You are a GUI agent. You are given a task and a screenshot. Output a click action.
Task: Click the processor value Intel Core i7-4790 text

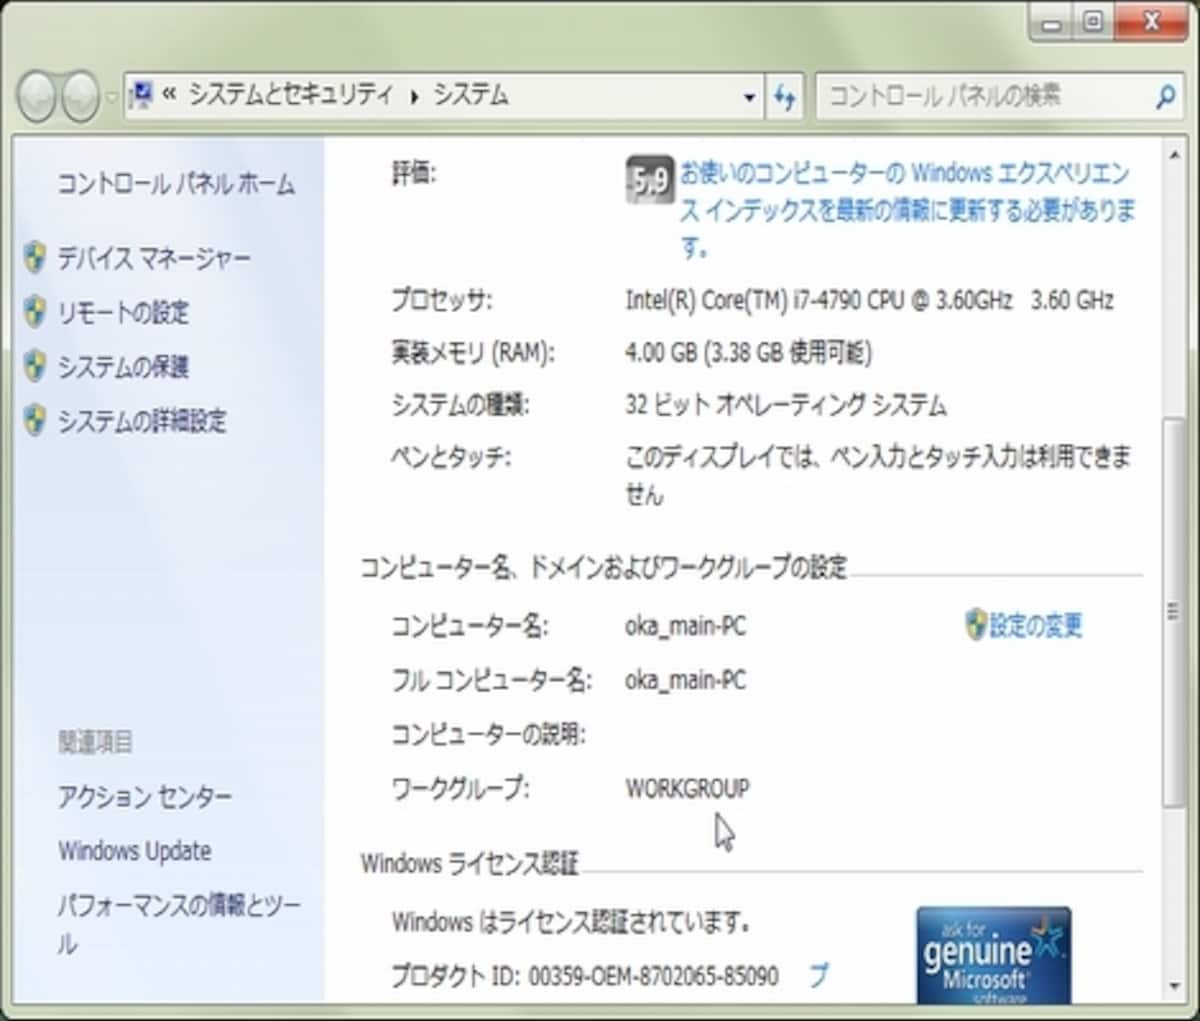[869, 299]
